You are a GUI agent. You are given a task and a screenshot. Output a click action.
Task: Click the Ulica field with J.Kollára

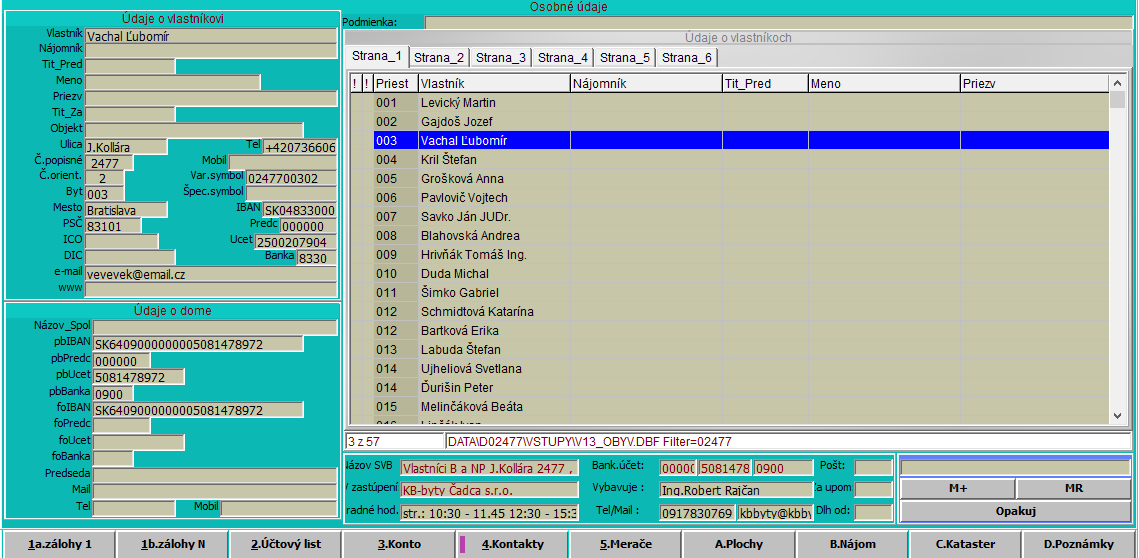pos(126,147)
